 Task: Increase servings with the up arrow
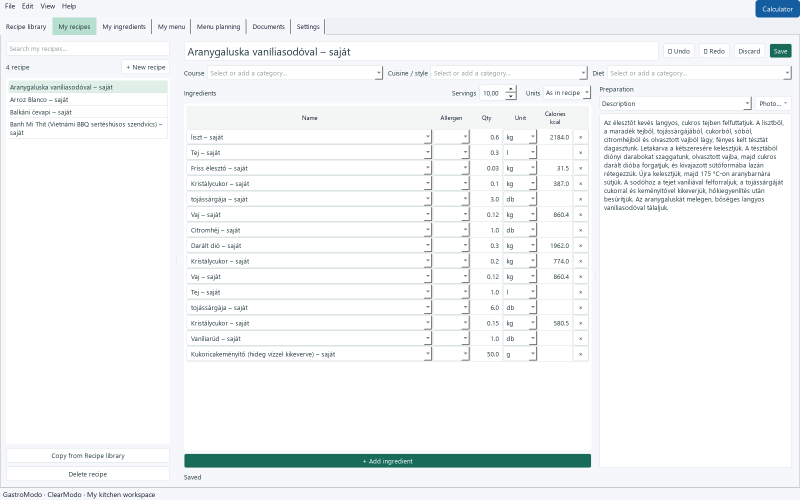click(x=510, y=90)
